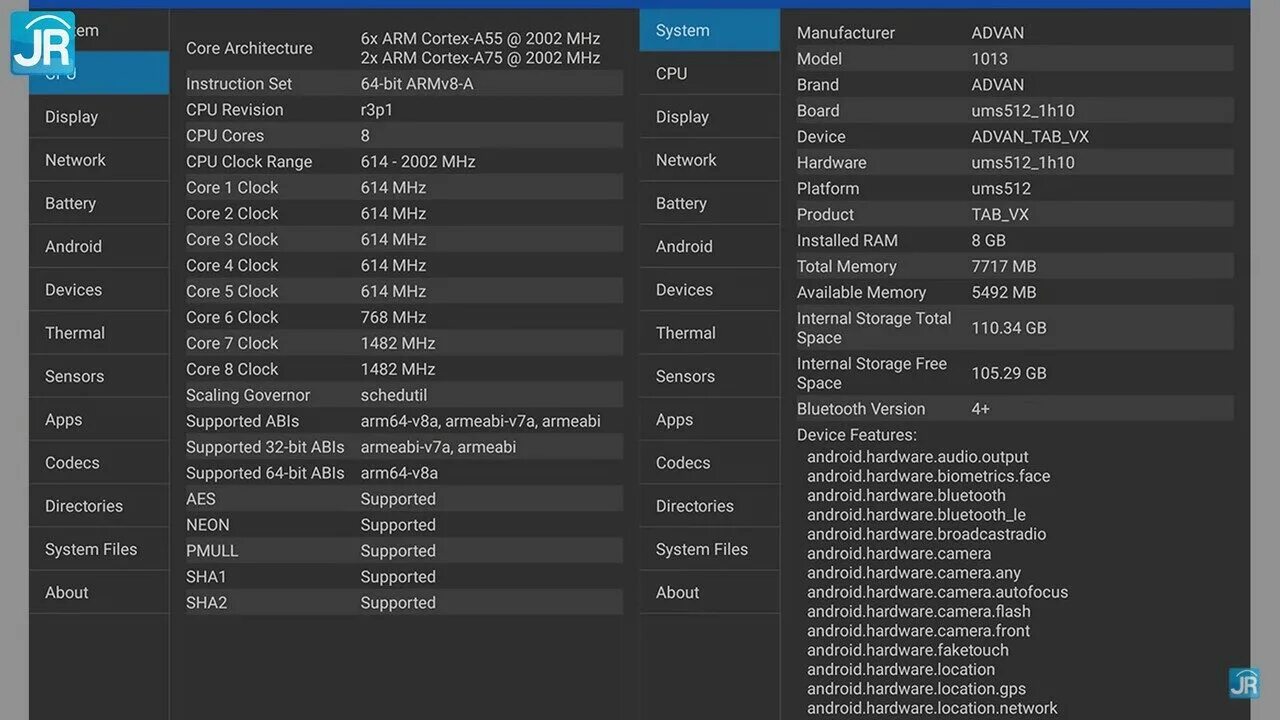Click the Board row label
Screen dimensions: 1280x720
tap(818, 111)
